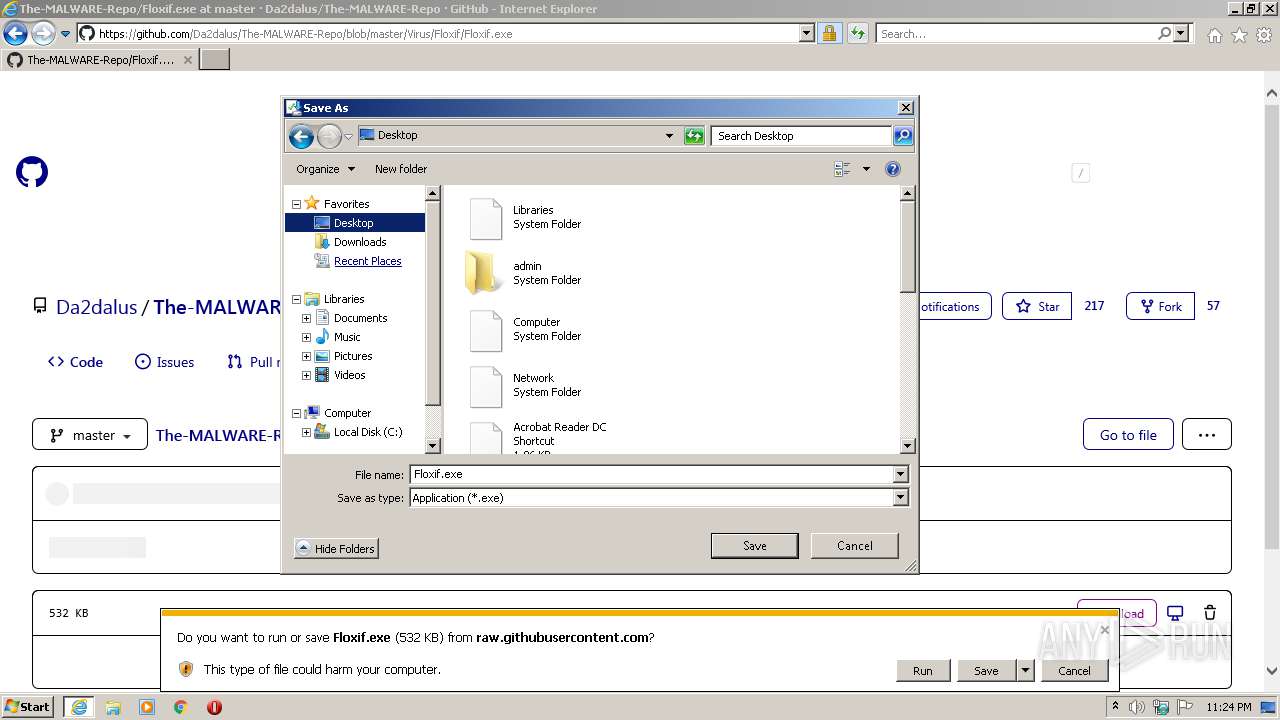Click the GitHub octocat logo on page
This screenshot has height=720, width=1280.
[x=32, y=172]
